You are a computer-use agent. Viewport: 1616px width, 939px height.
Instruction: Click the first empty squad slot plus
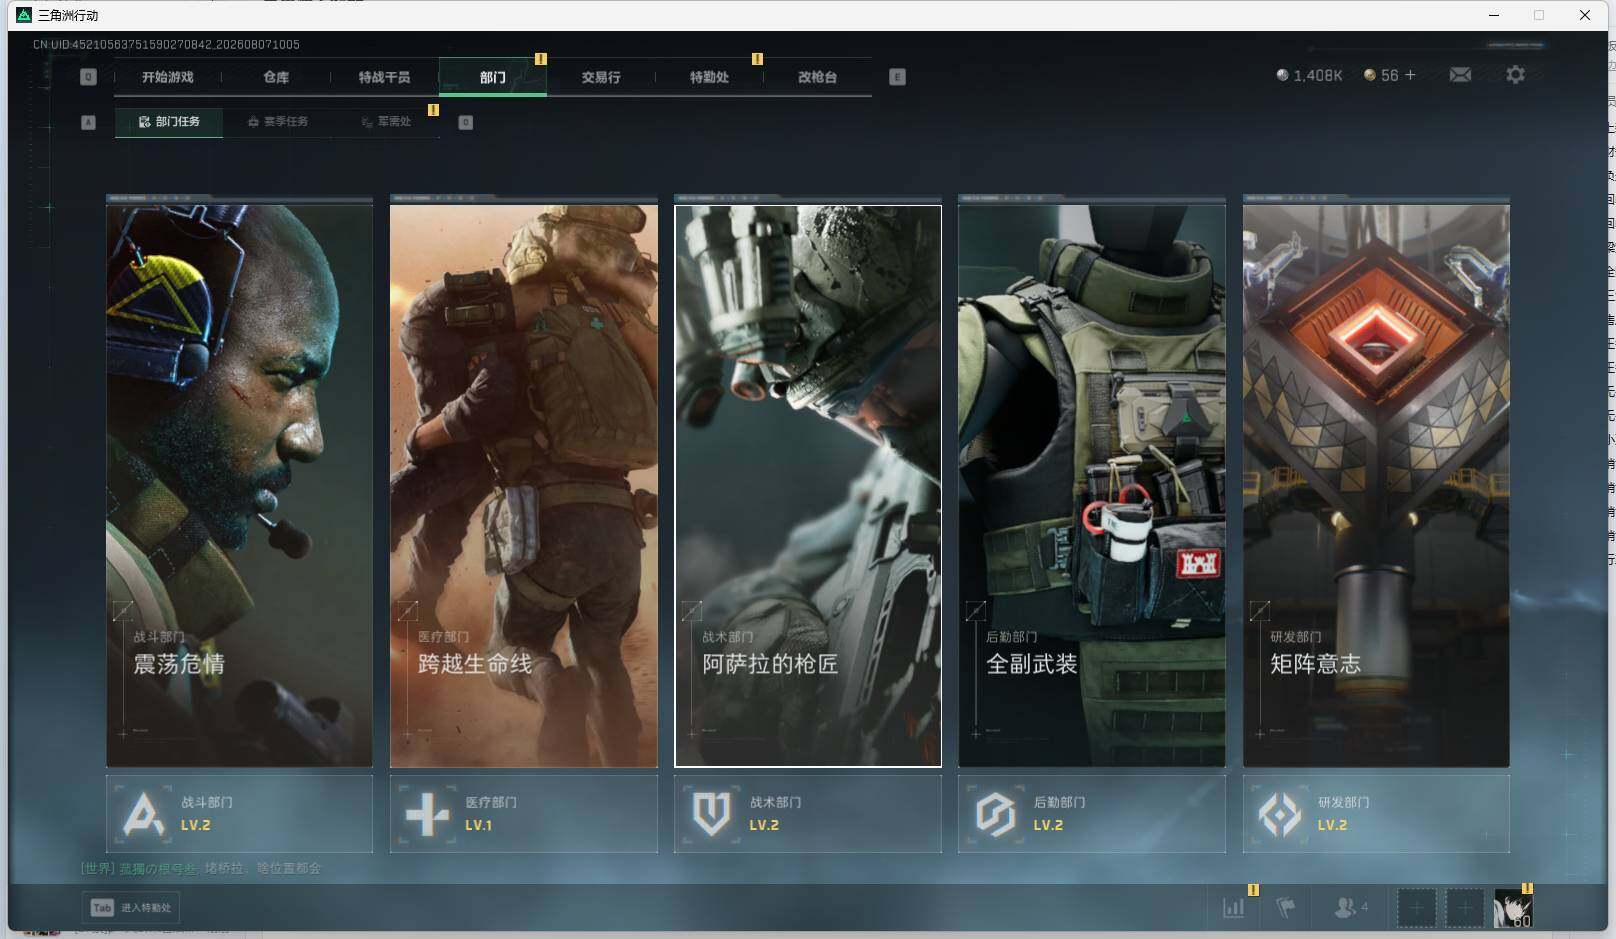point(1416,908)
